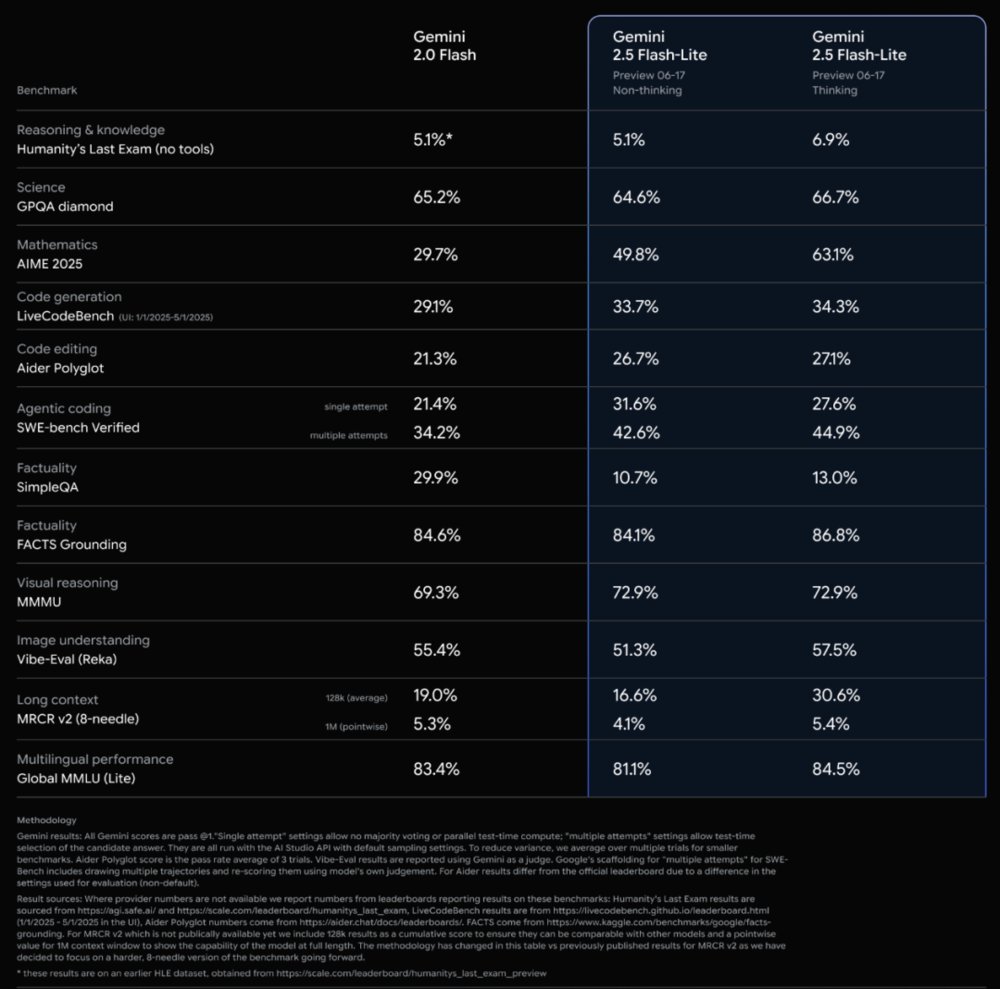Screen dimensions: 1000x989
Task: Click the 63.1% AIME Thinking score
Action: [x=833, y=254]
